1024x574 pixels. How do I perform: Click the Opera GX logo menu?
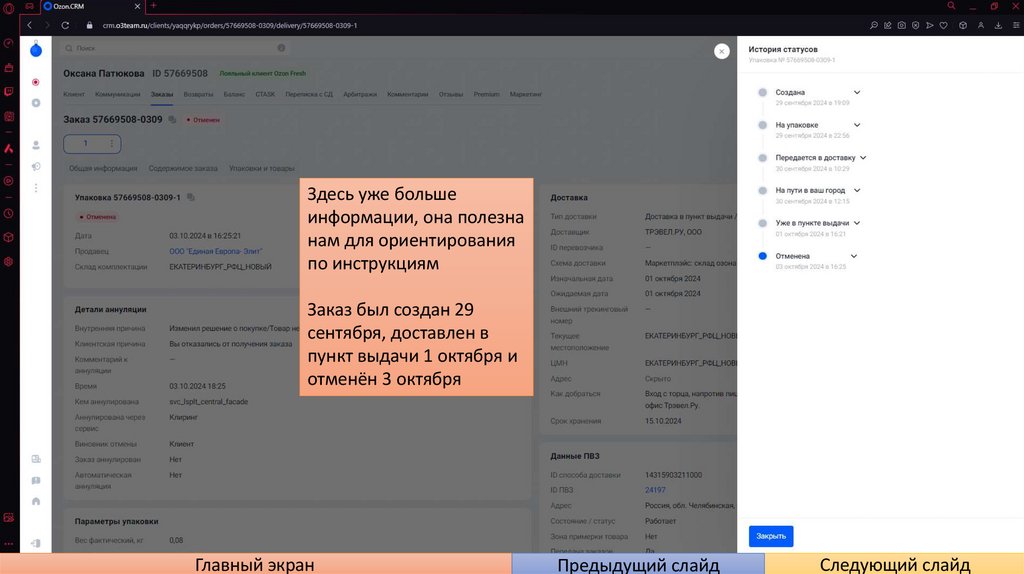pyautogui.click(x=8, y=8)
